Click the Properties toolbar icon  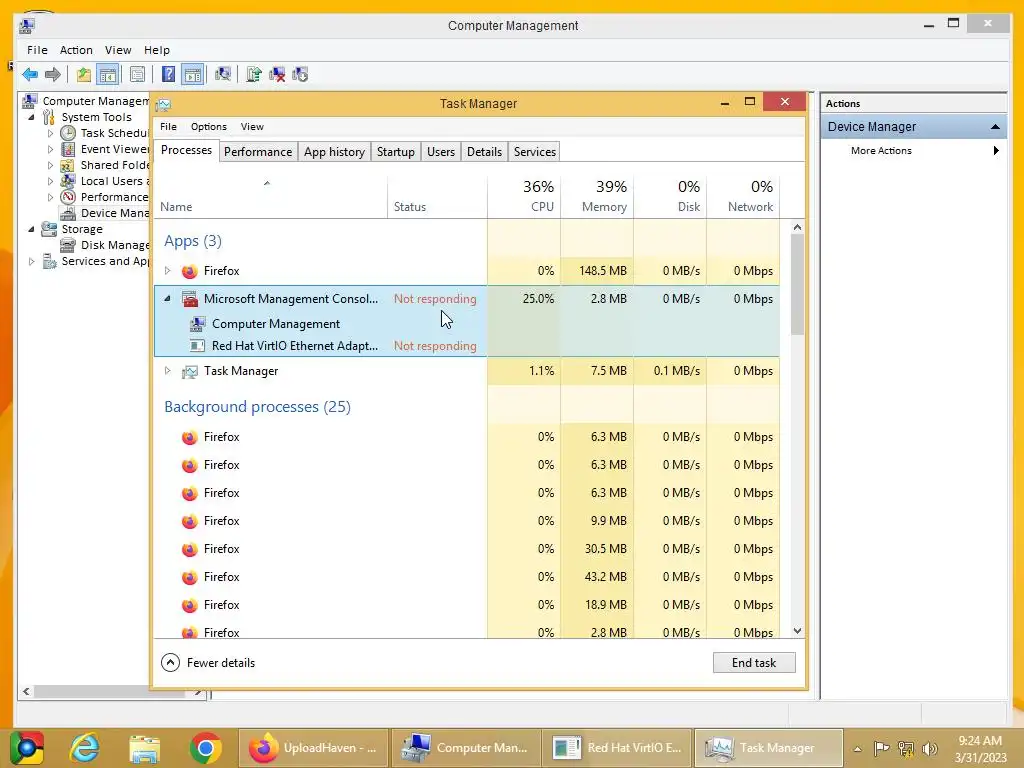tap(137, 74)
